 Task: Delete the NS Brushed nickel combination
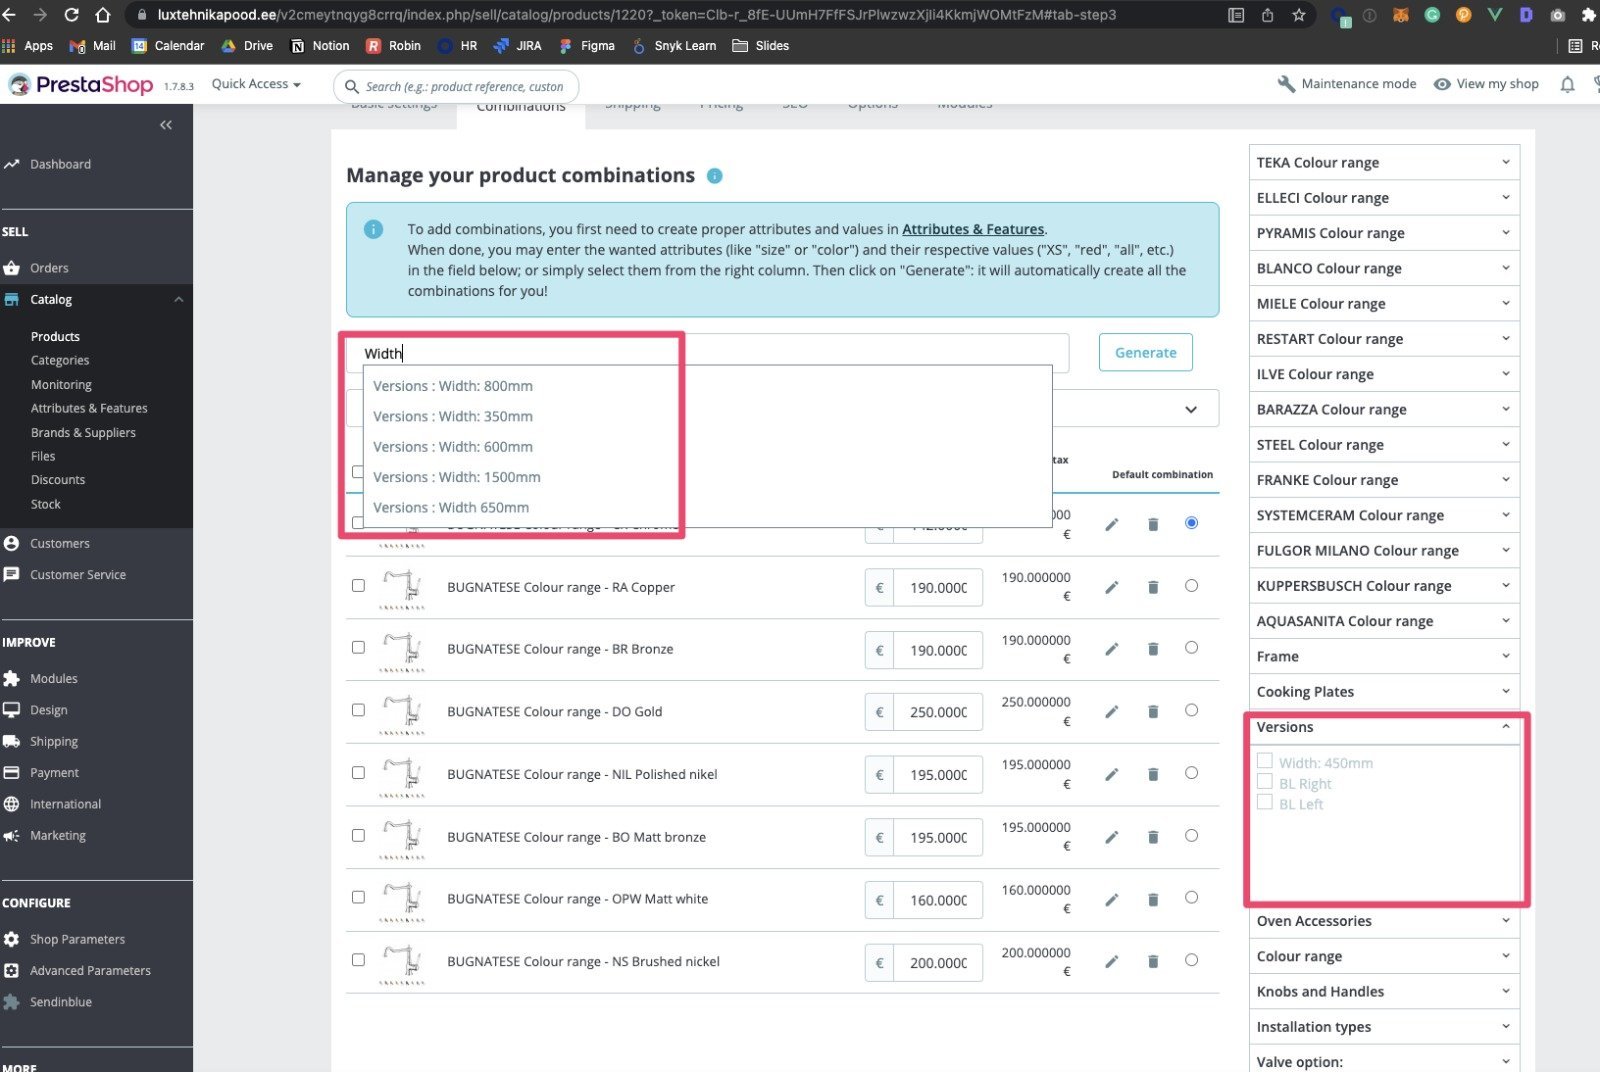point(1153,962)
